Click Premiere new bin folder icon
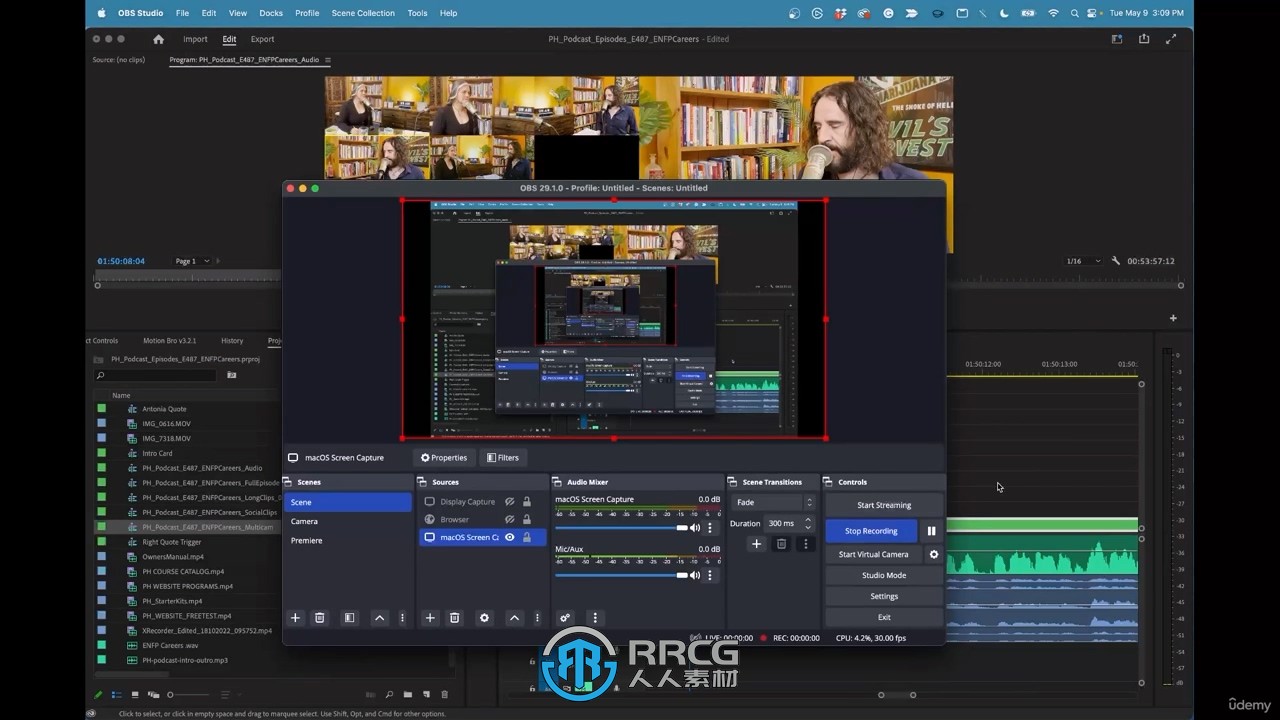1280x720 pixels. point(408,695)
